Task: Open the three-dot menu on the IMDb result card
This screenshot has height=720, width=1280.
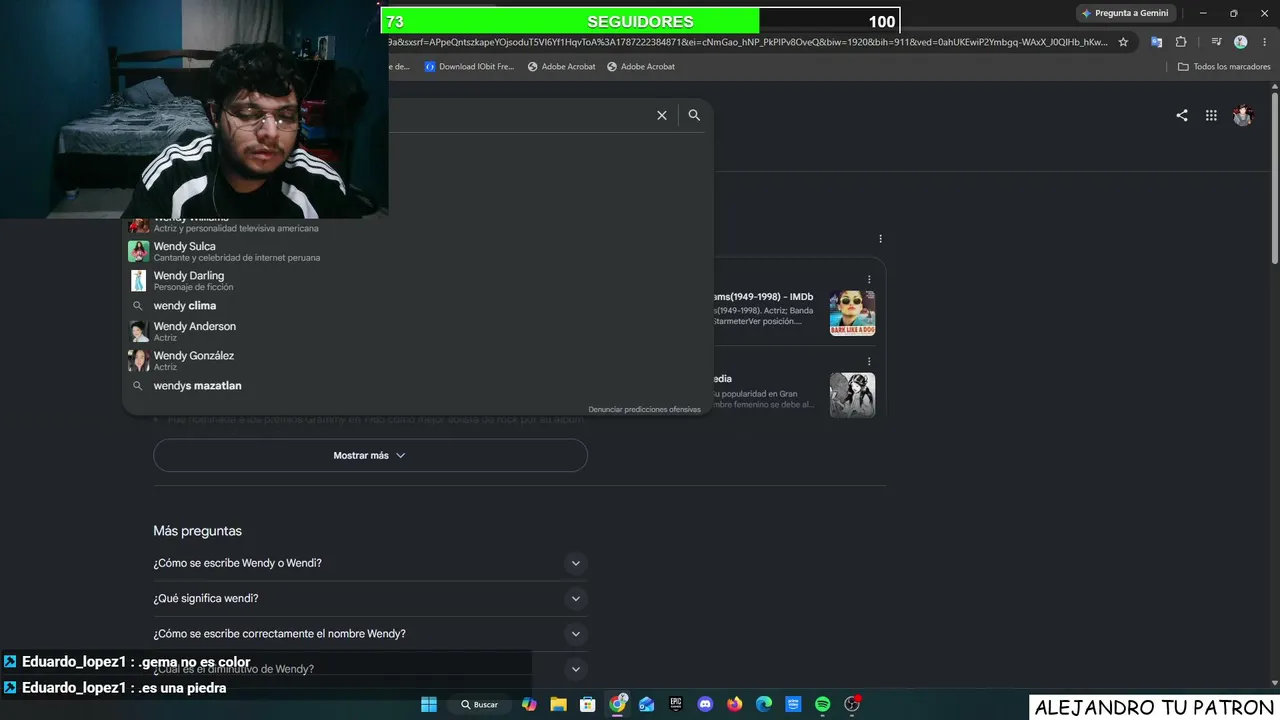Action: tap(869, 280)
